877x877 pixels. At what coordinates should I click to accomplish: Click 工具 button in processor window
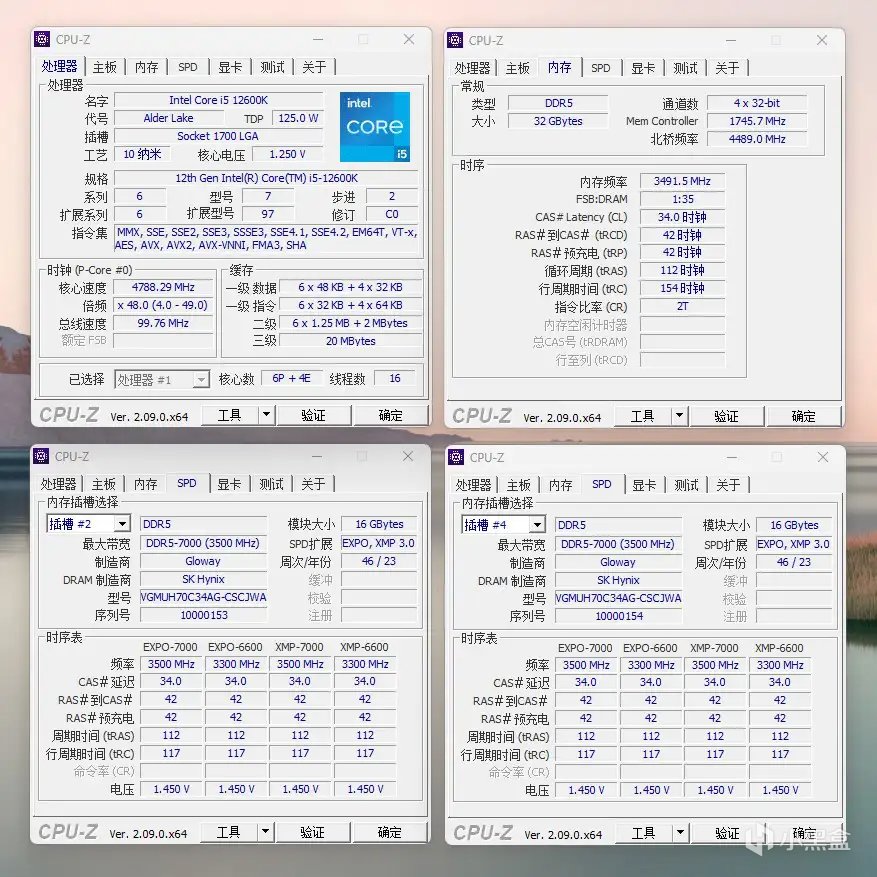[x=230, y=415]
